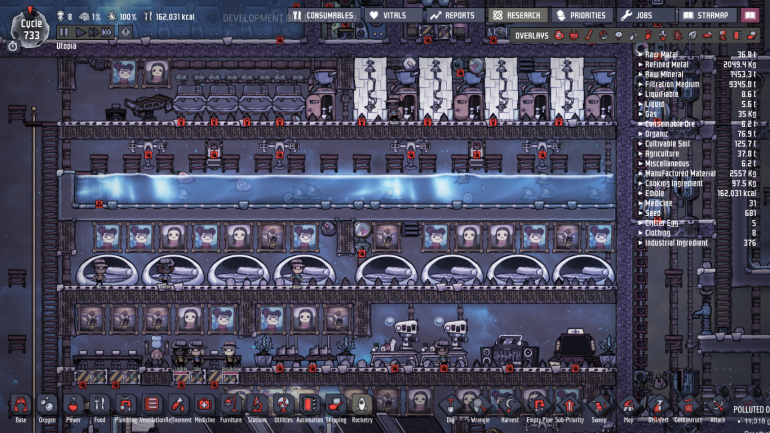
Task: Open the Research screen
Action: [x=517, y=15]
